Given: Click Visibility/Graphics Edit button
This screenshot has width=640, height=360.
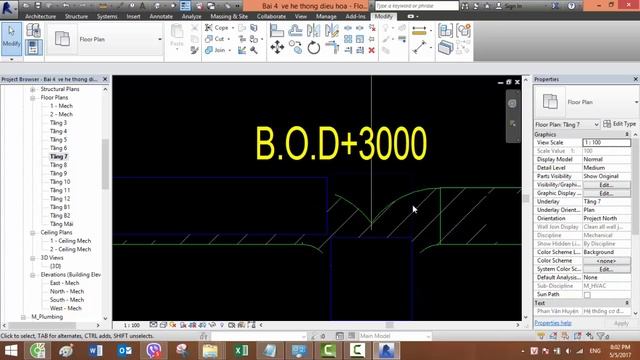Looking at the screenshot, I should (607, 185).
